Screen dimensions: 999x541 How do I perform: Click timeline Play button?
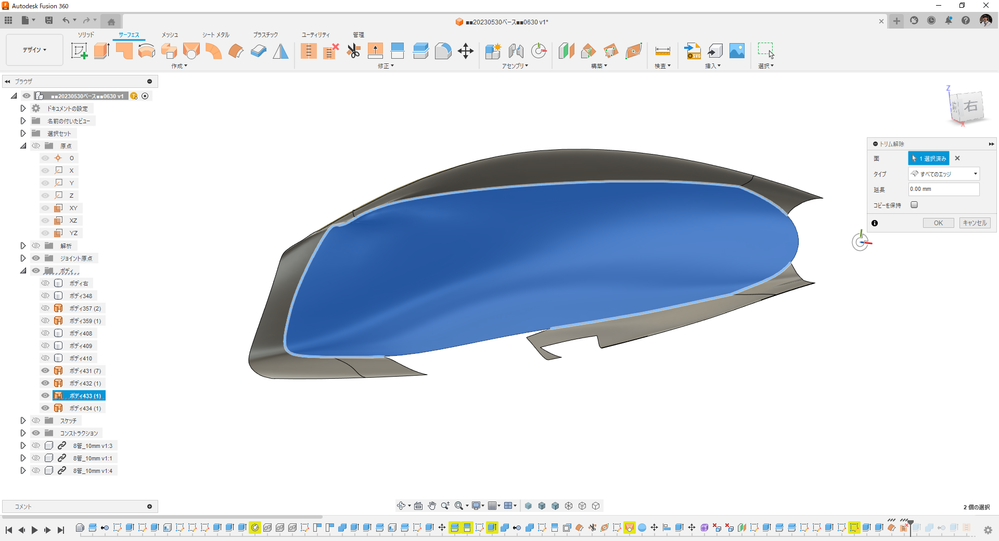point(34,530)
